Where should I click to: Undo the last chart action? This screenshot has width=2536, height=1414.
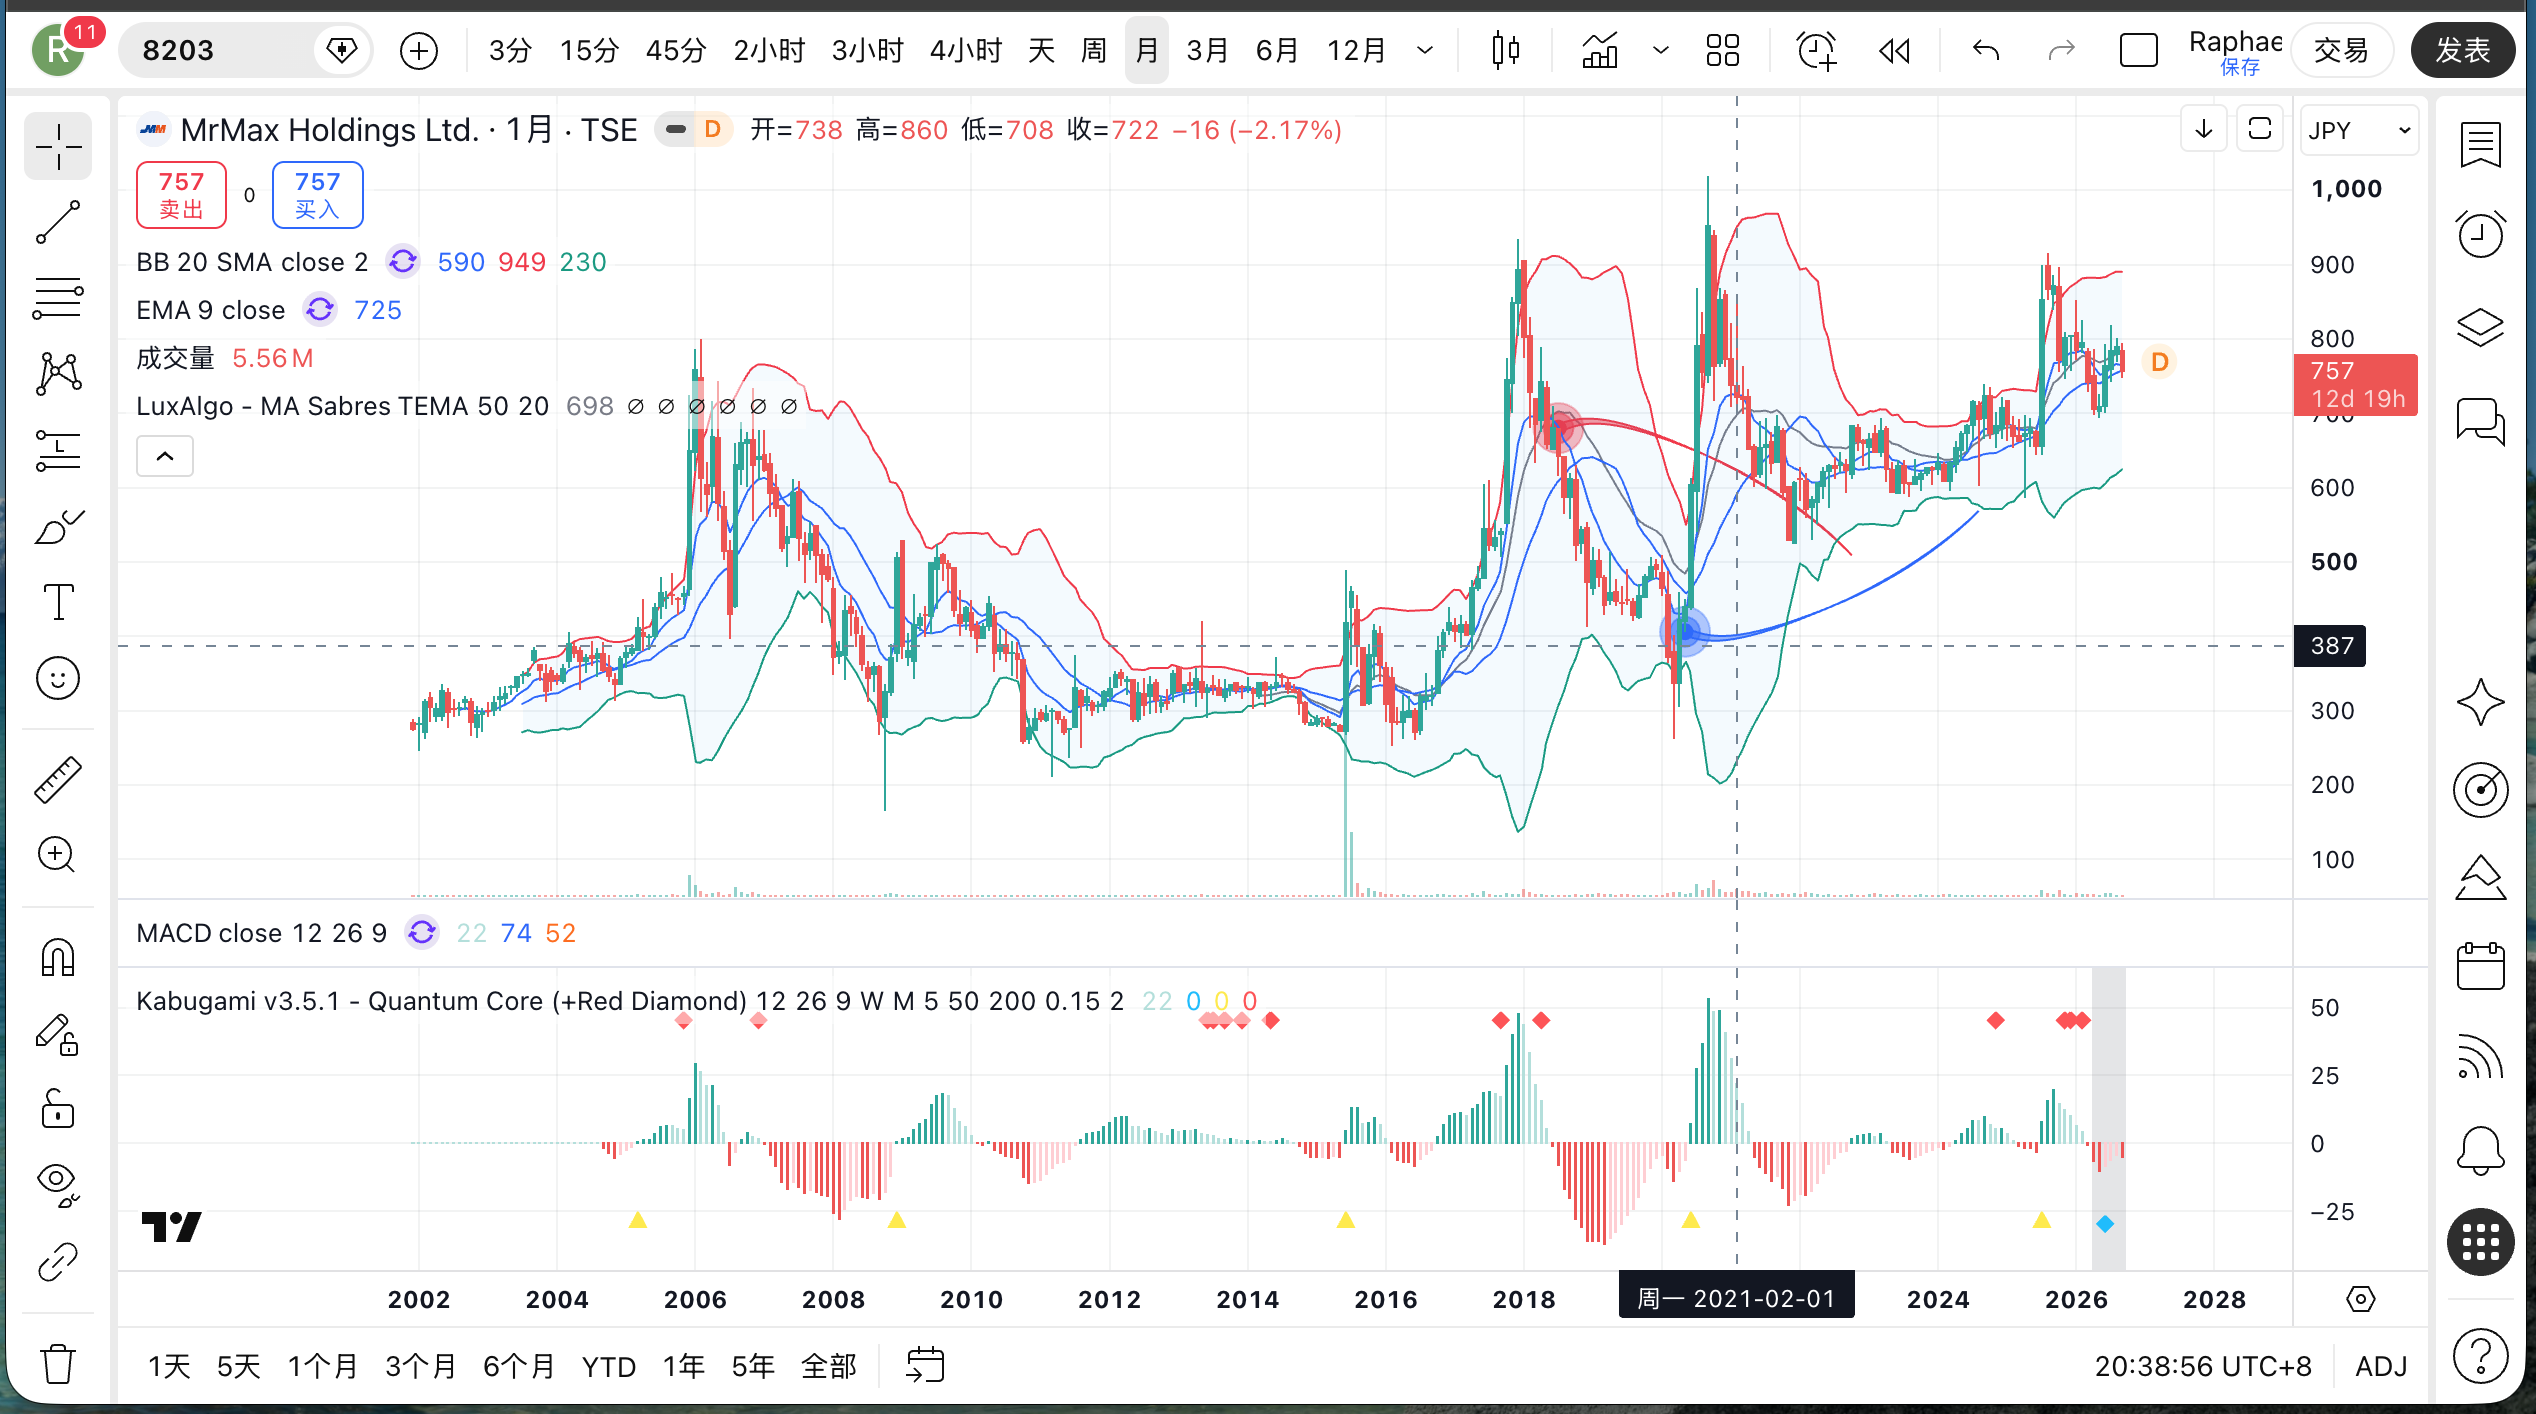click(x=1986, y=50)
